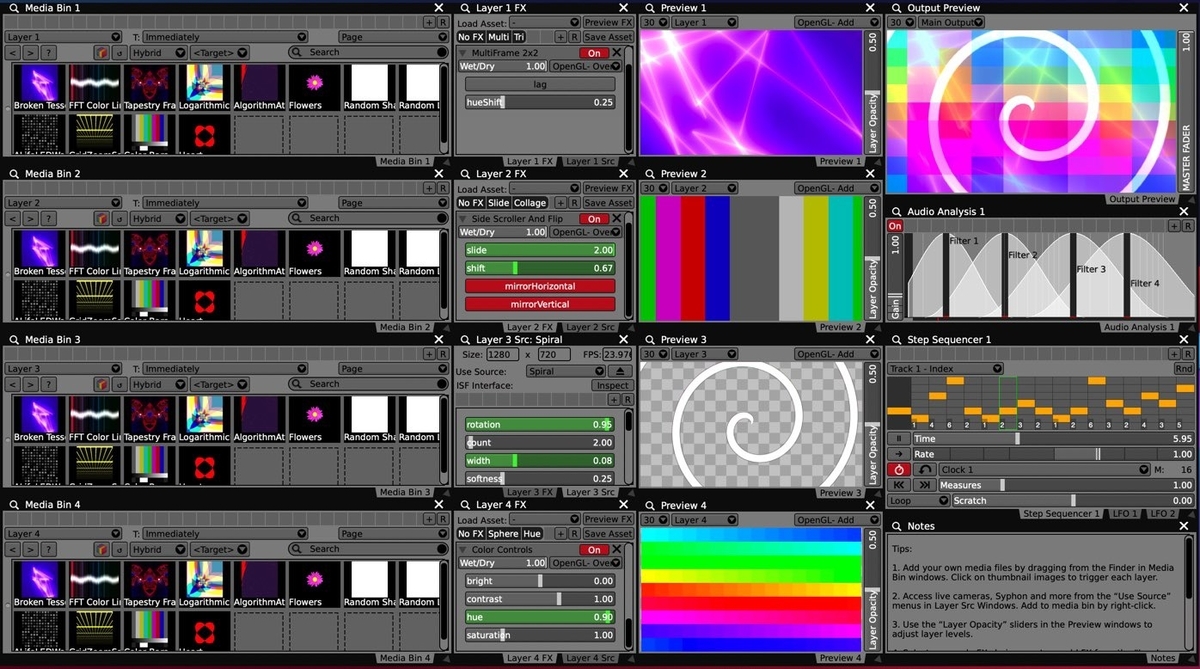Open the Immediately trigger dropdown in Media Bin 2
The height and width of the screenshot is (669, 1200).
click(x=224, y=203)
